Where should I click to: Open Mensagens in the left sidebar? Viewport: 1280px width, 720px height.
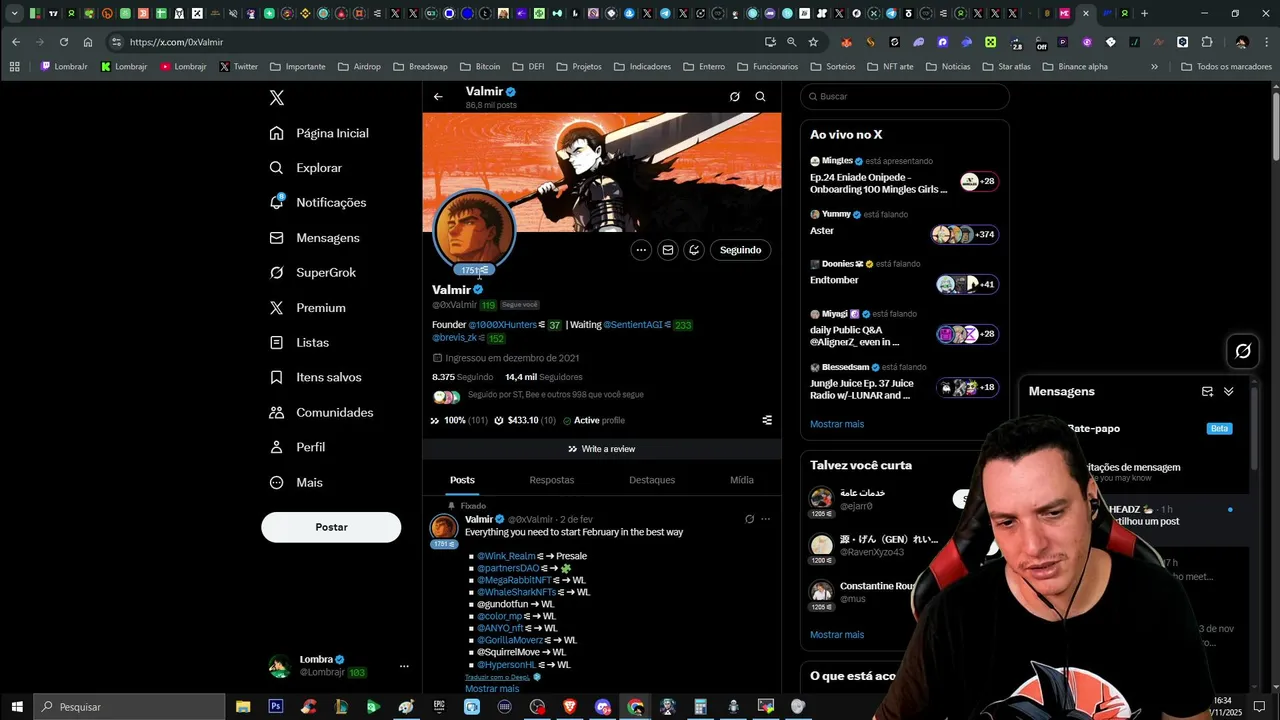point(314,238)
